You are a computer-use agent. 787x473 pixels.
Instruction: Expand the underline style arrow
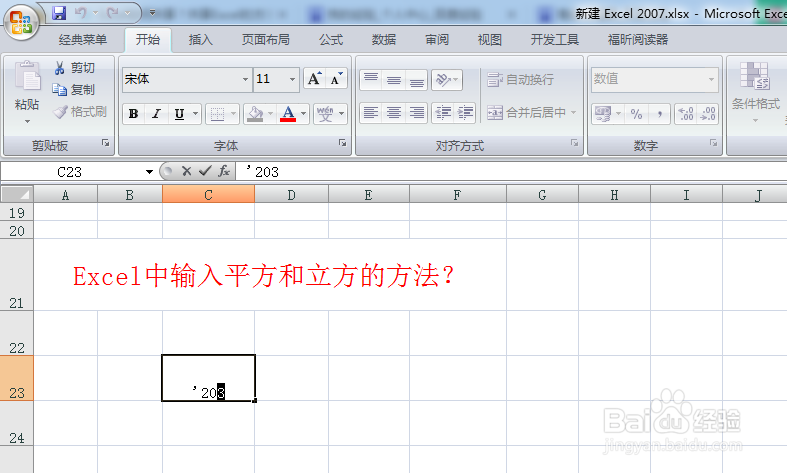(x=196, y=113)
